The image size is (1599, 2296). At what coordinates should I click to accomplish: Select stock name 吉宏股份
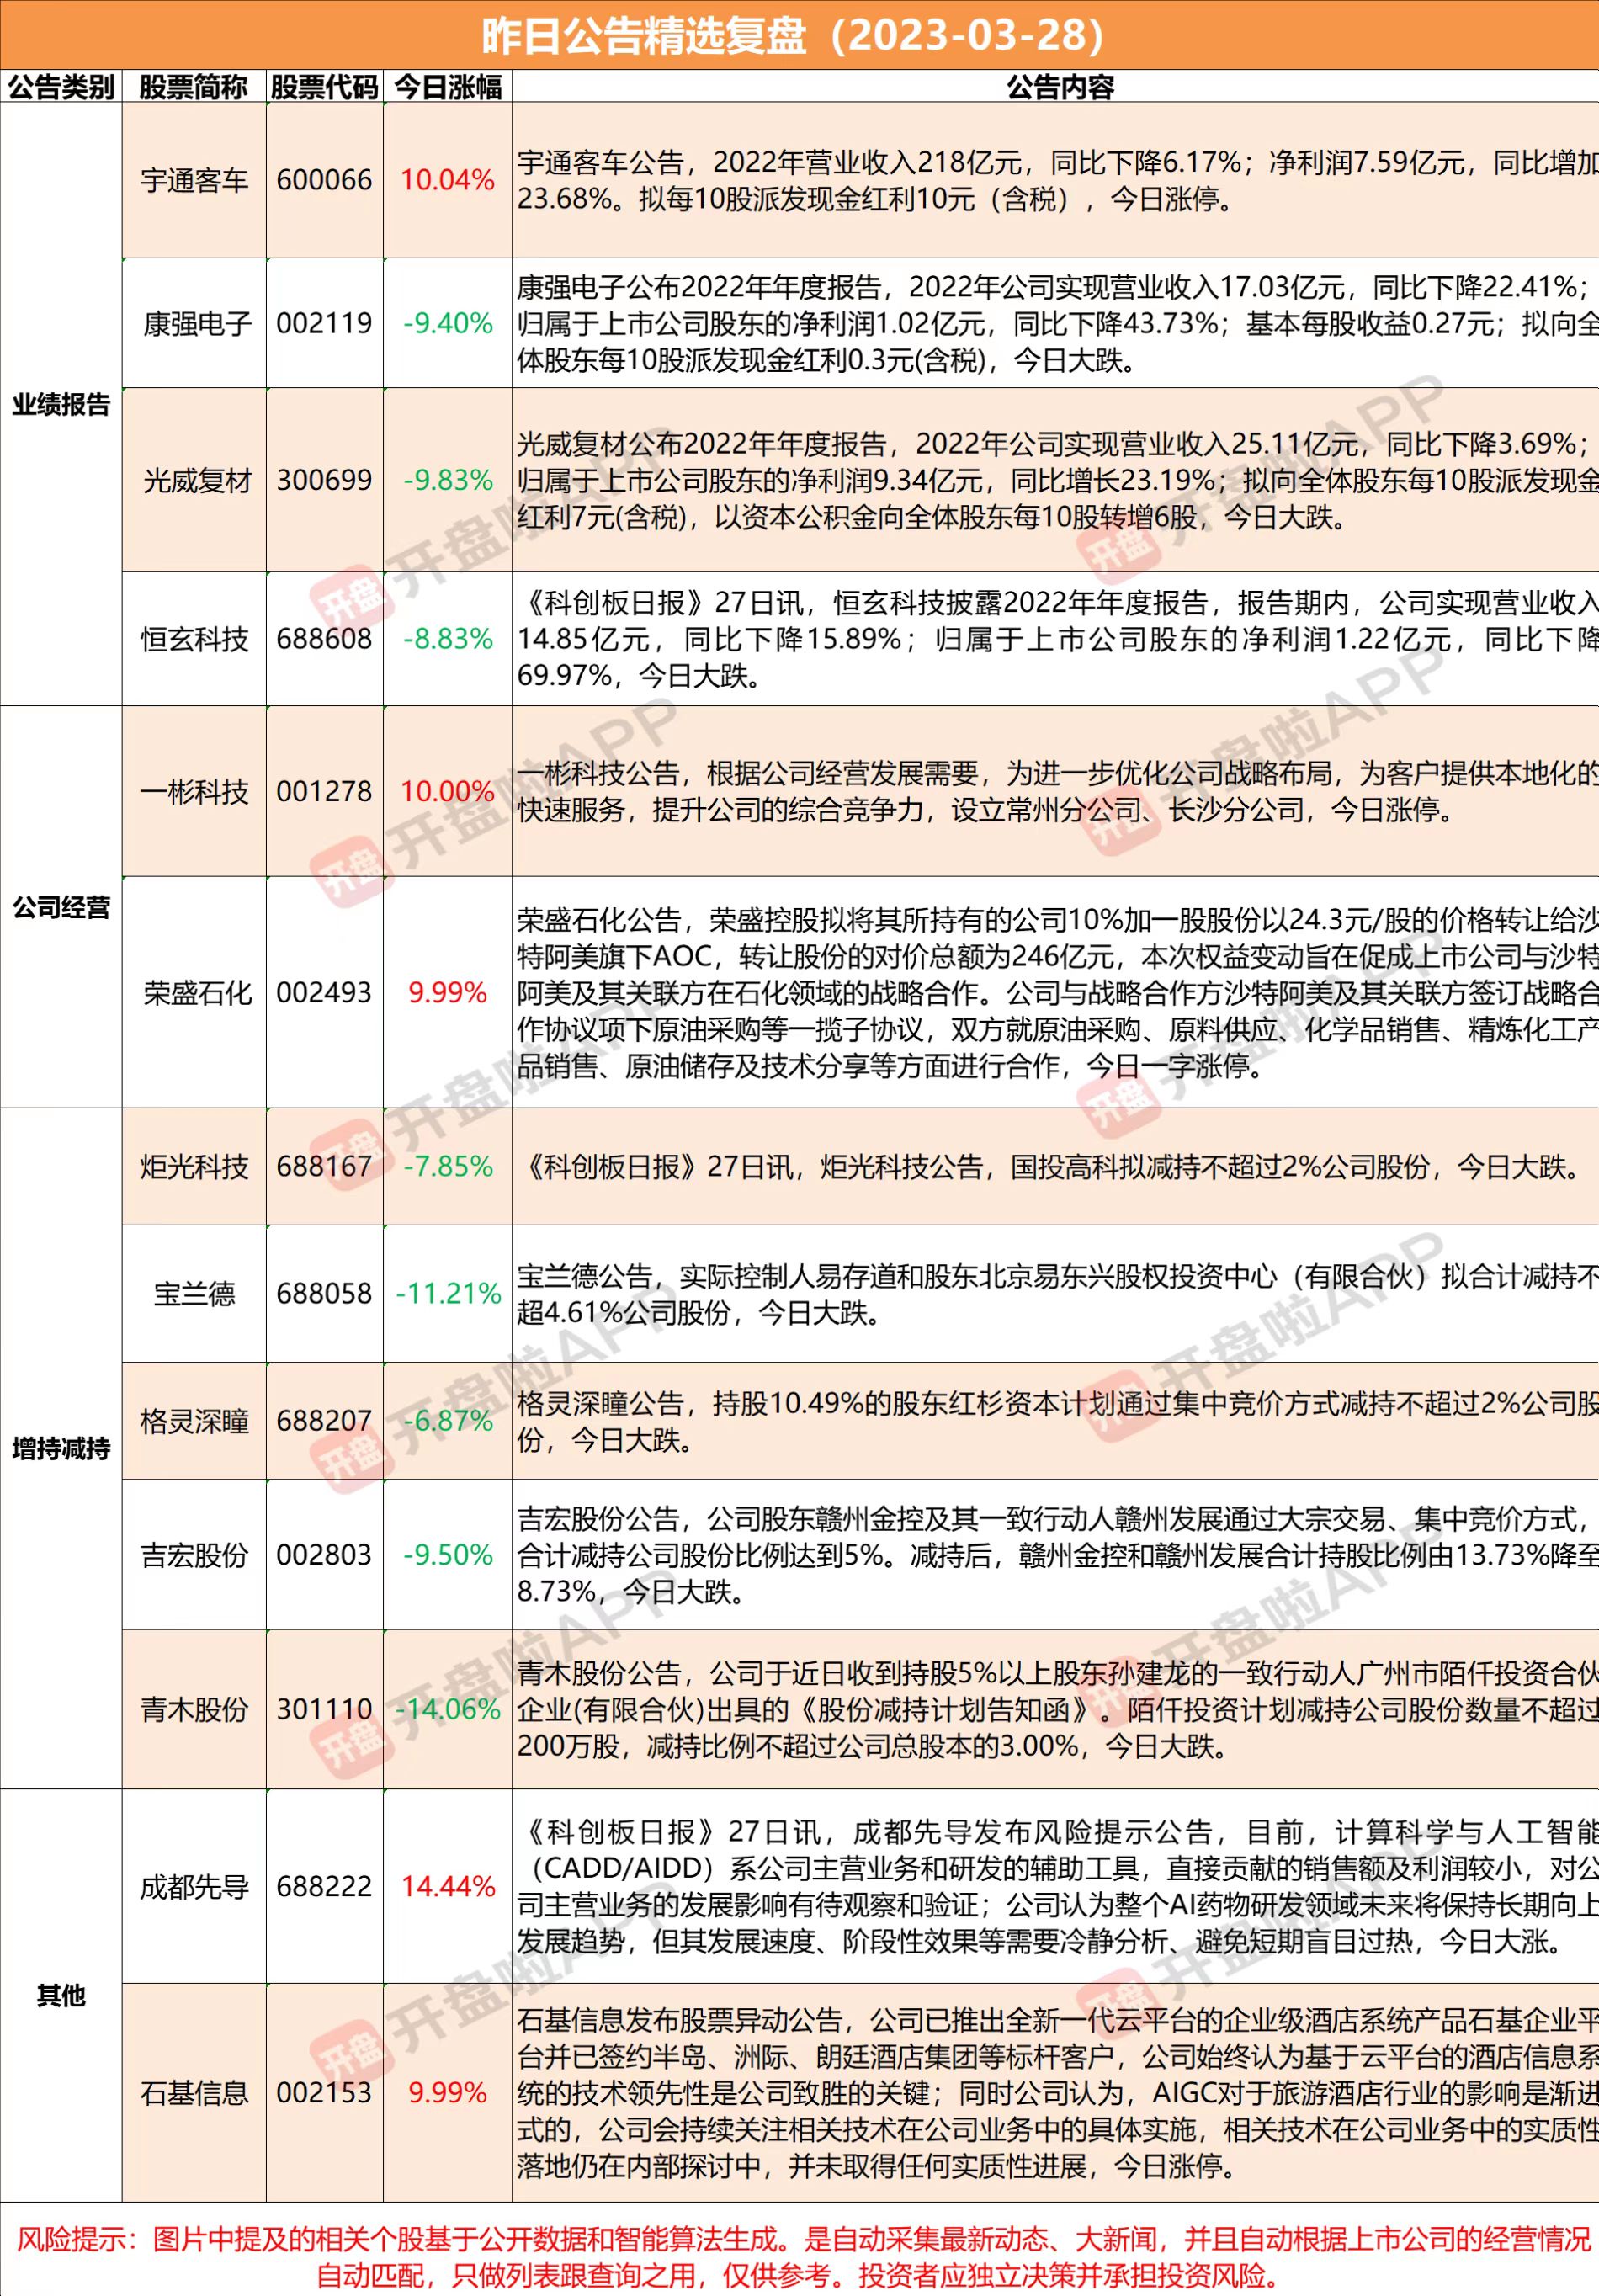194,1554
